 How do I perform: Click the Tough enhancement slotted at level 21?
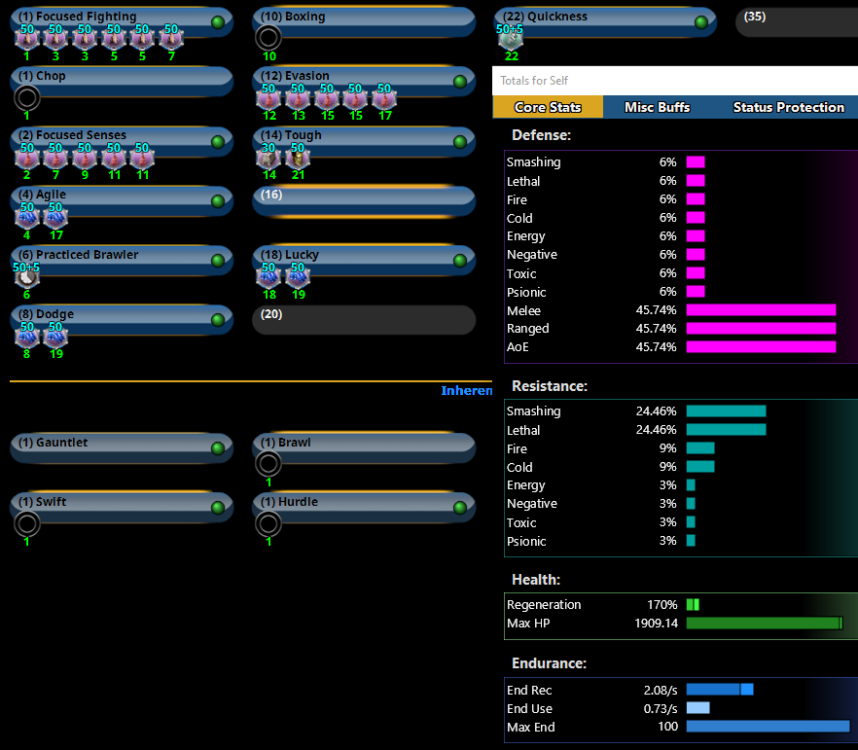[298, 157]
